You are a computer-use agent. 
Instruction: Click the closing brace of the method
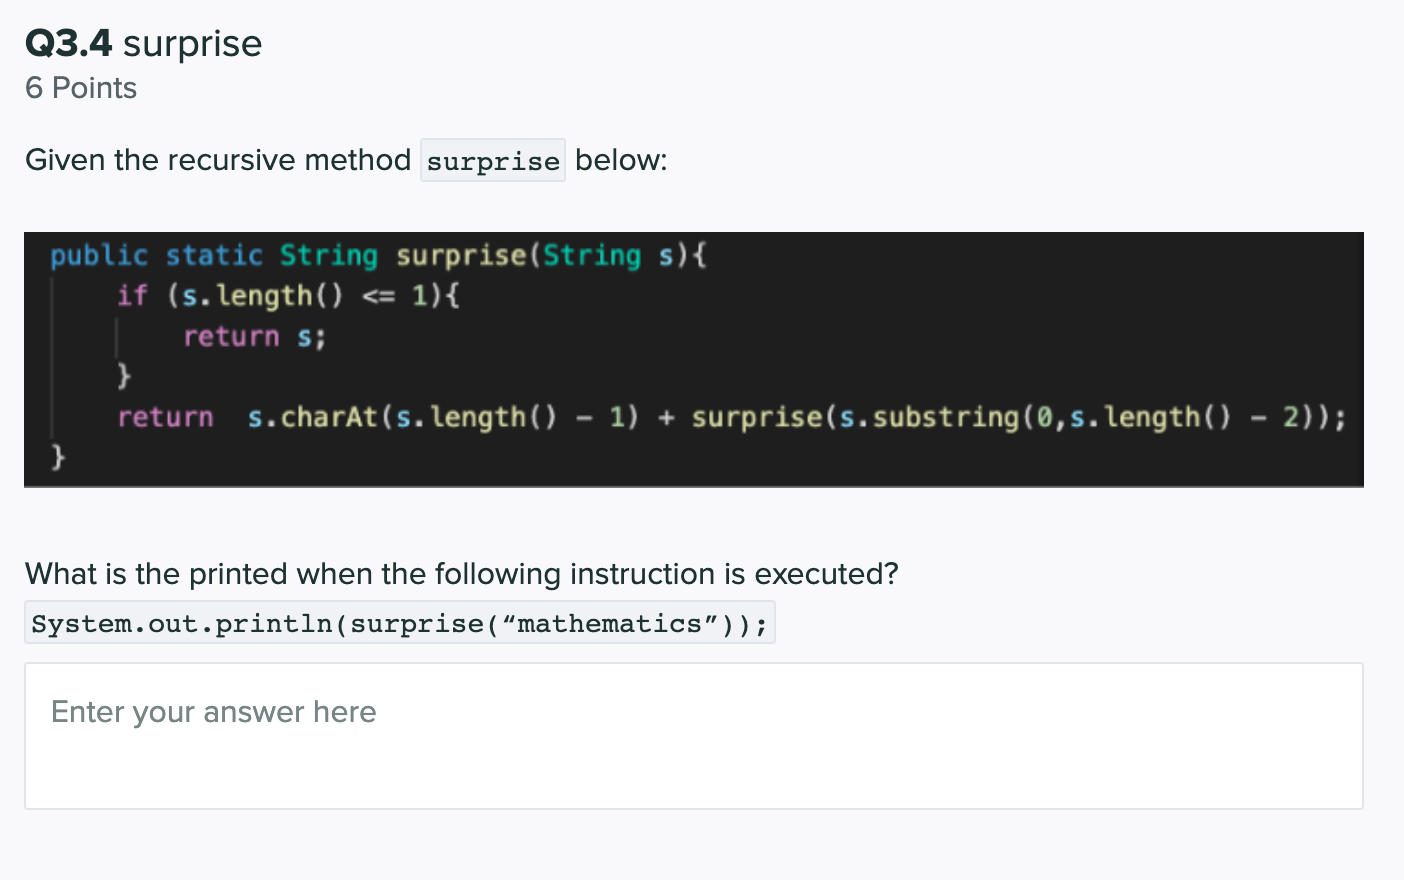click(58, 456)
